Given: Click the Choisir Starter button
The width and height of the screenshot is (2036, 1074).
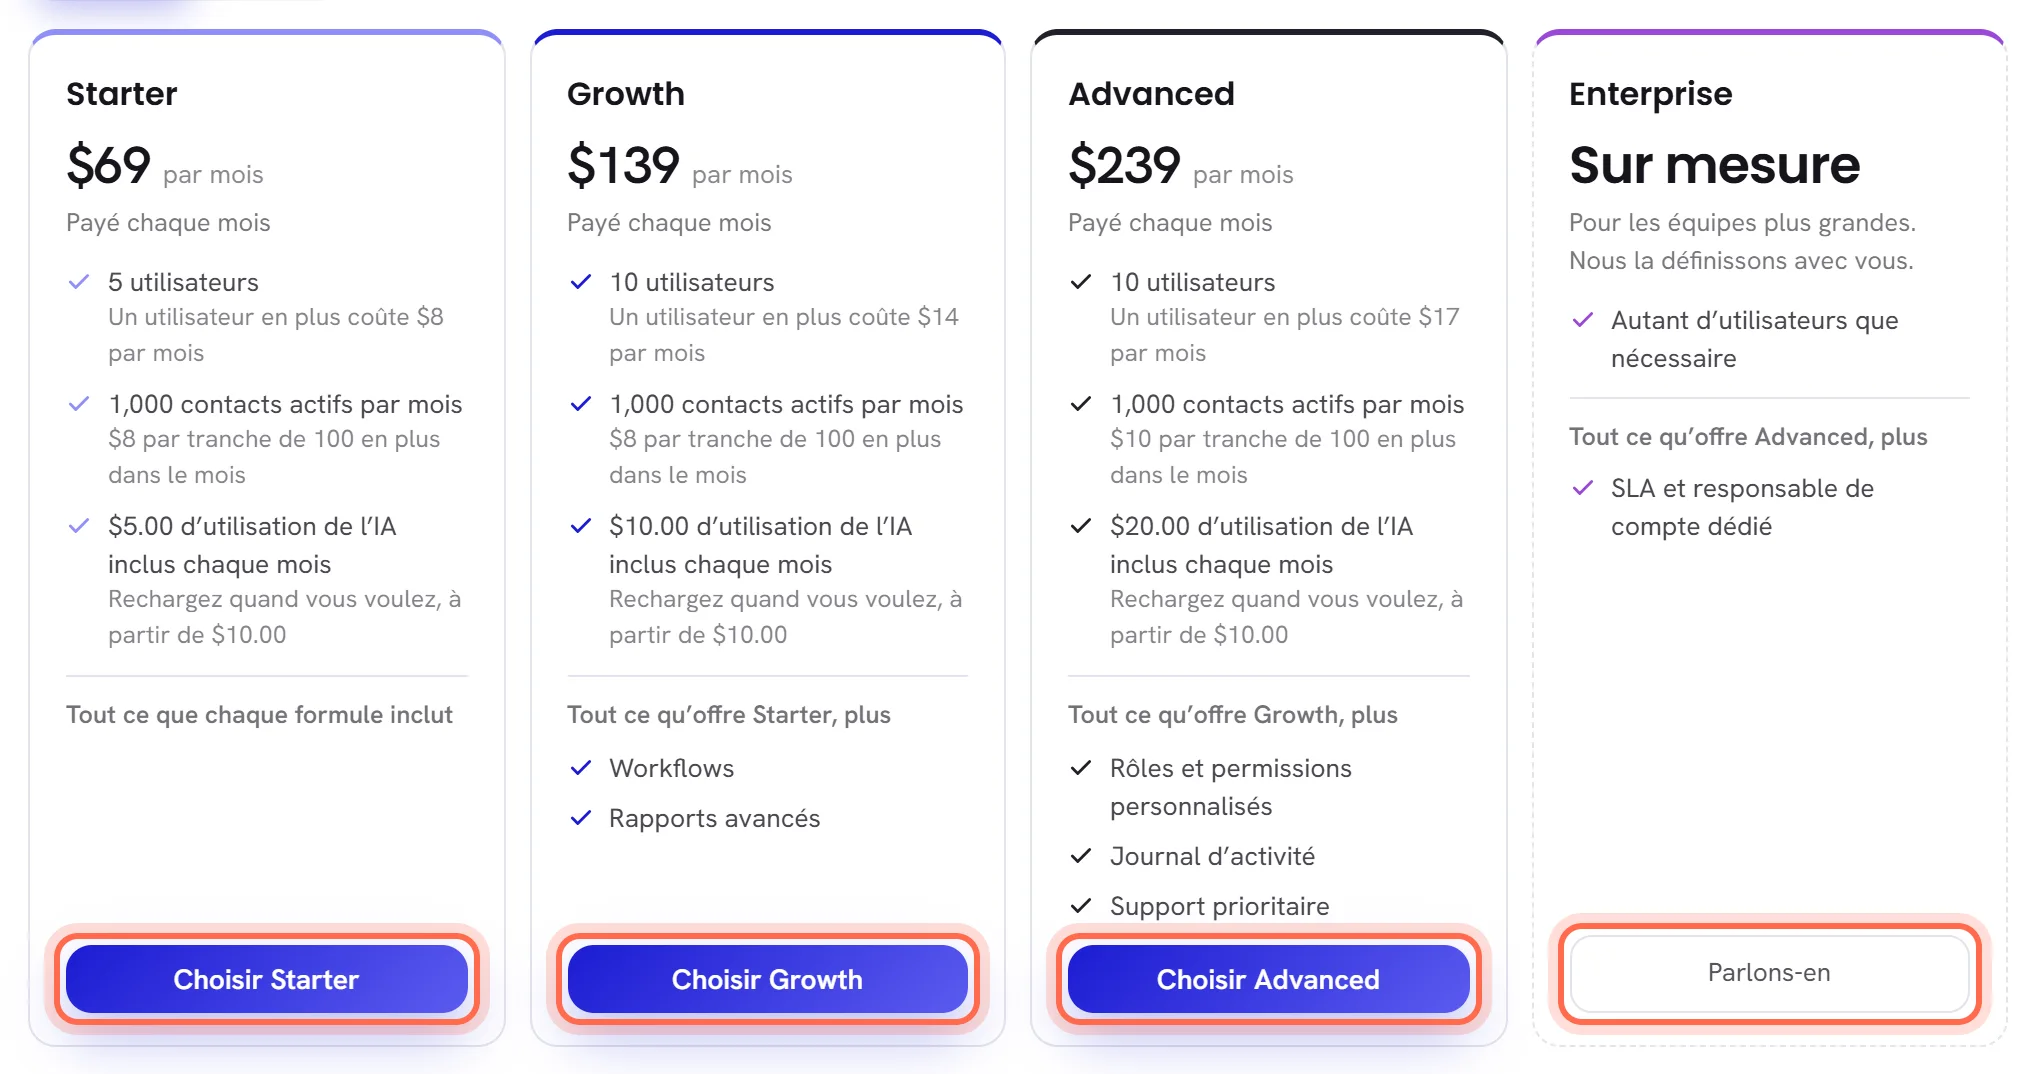Looking at the screenshot, I should coord(266,979).
